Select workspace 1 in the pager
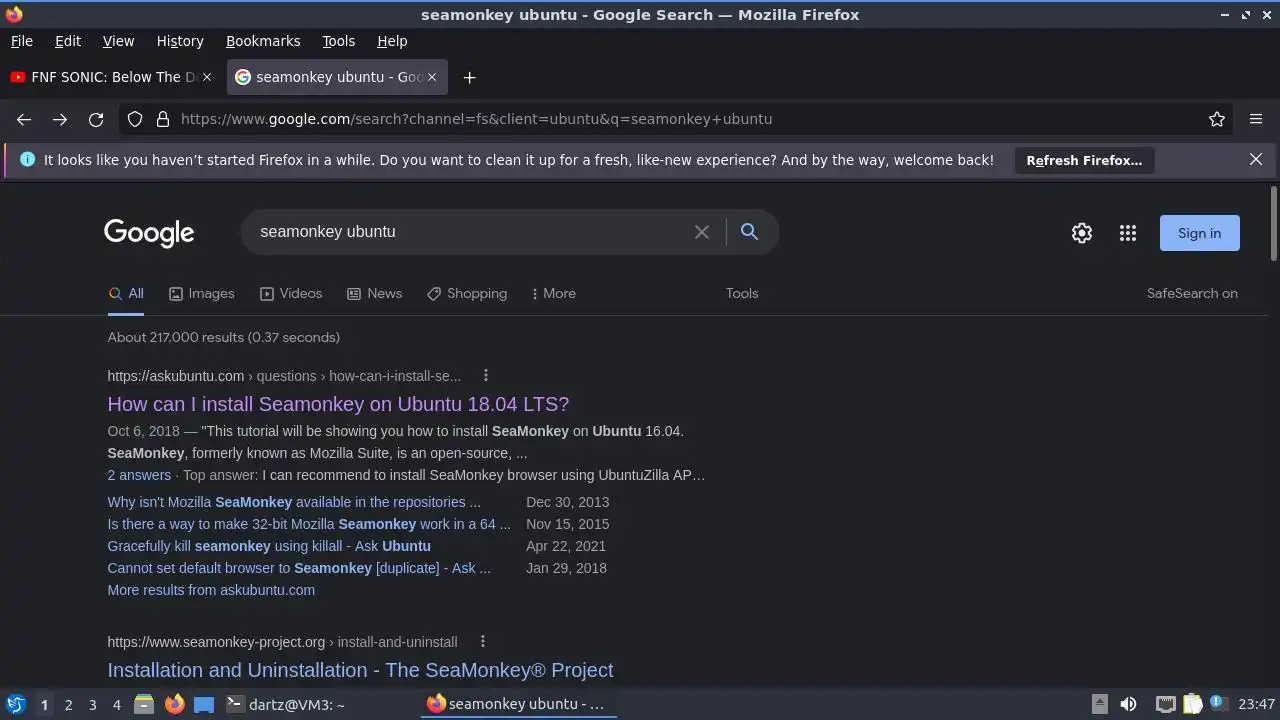This screenshot has height=720, width=1280. tap(44, 705)
